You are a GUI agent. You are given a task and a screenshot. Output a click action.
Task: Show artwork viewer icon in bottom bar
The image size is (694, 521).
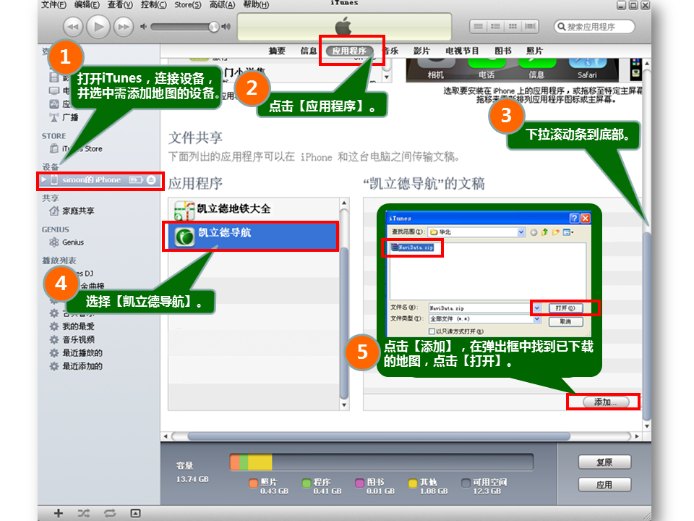pyautogui.click(x=135, y=513)
